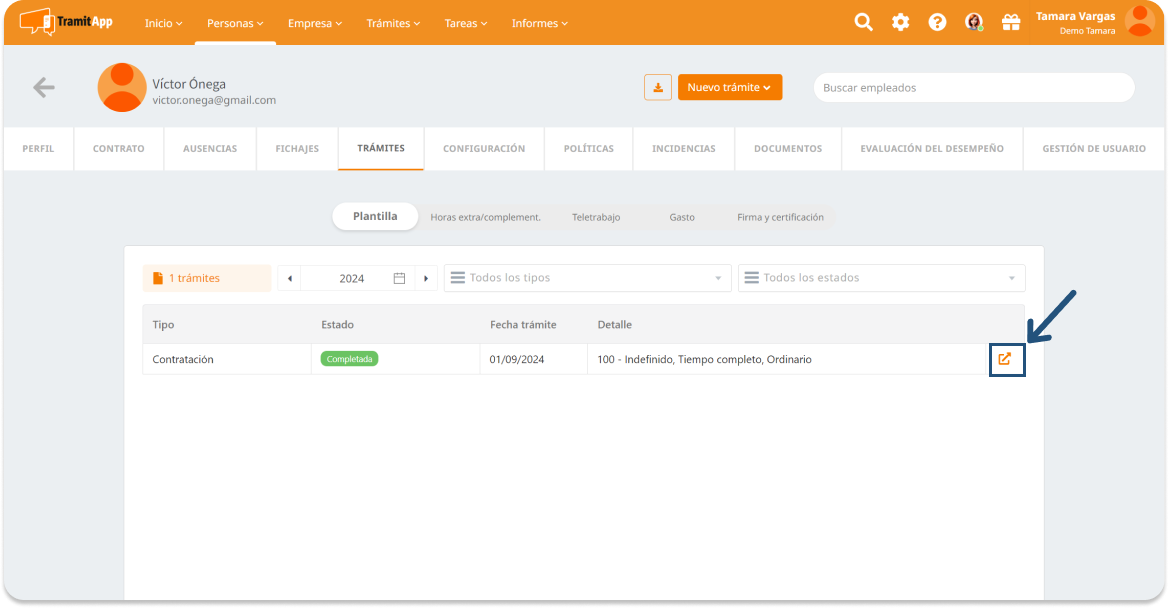
Task: Click the orange download icon button
Action: pyautogui.click(x=657, y=88)
